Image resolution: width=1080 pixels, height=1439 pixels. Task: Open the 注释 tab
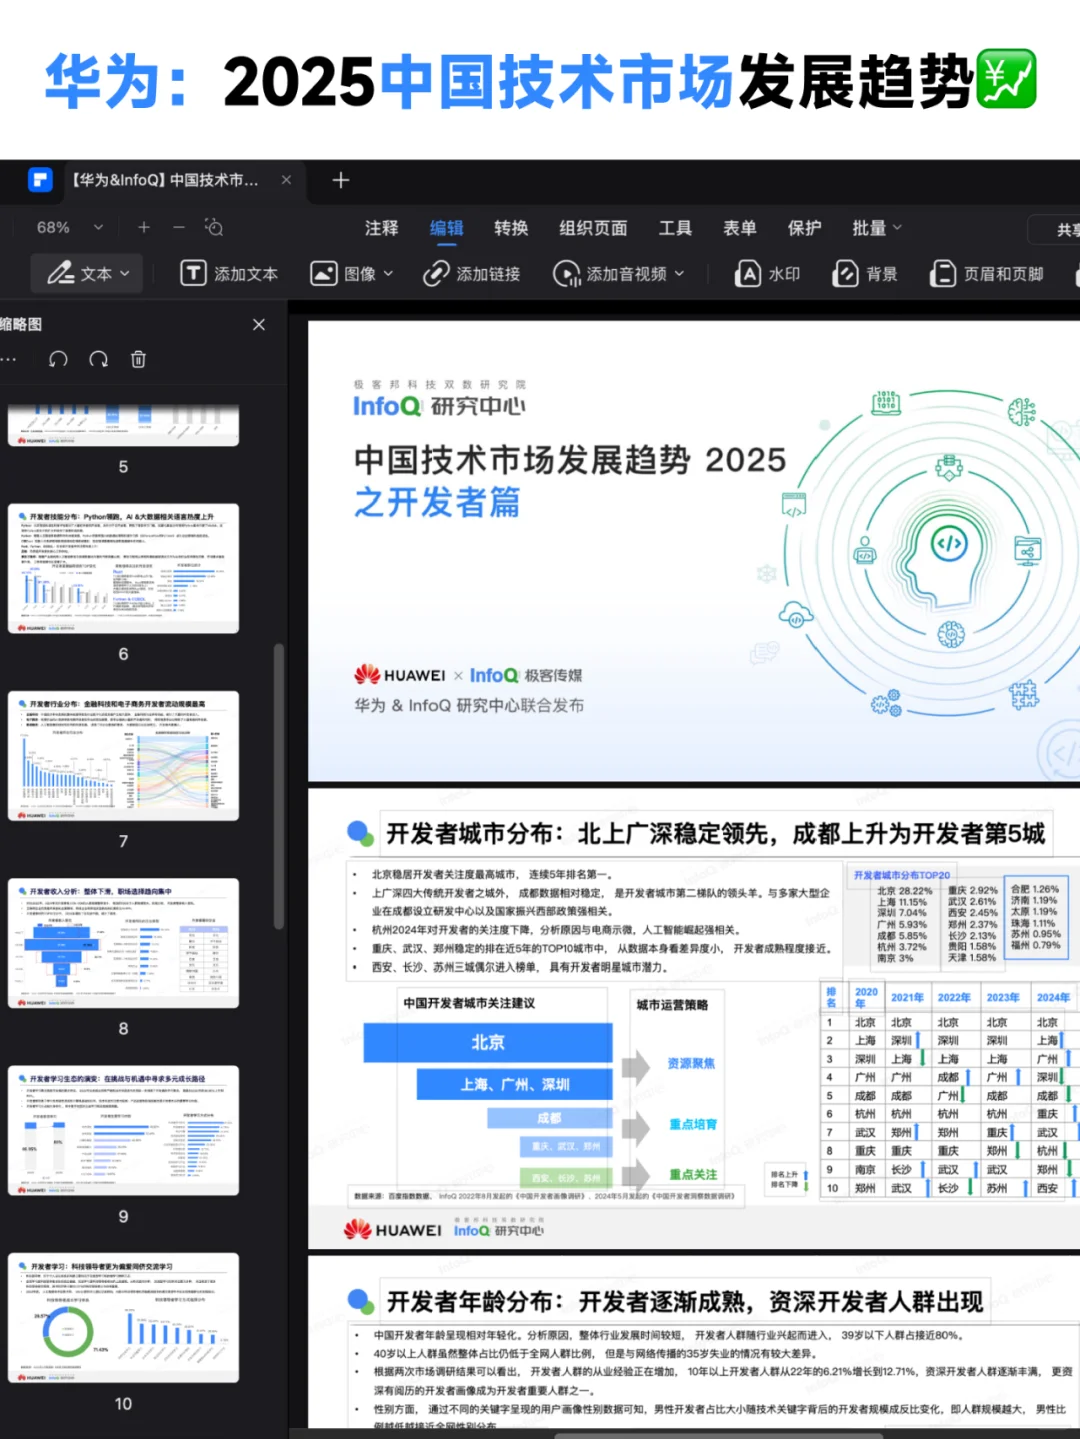(x=381, y=228)
